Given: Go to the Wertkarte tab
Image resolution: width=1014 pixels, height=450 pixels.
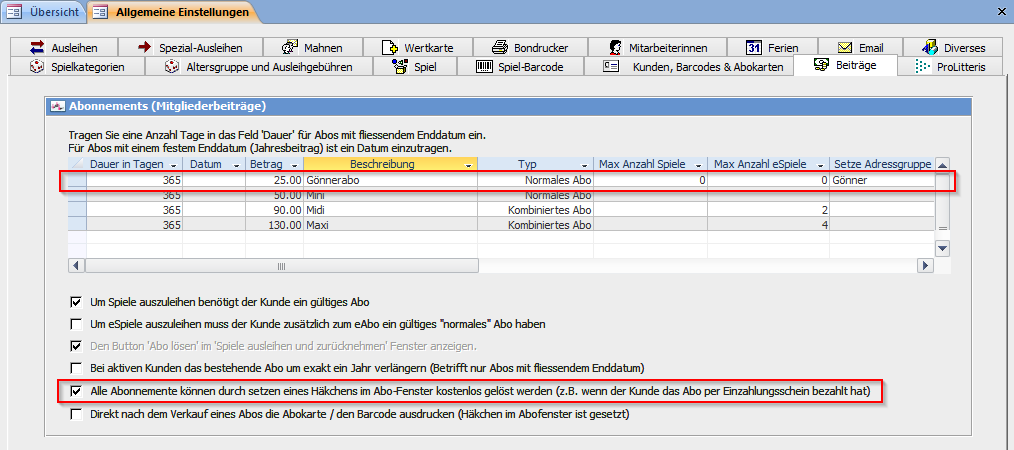Looking at the screenshot, I should coord(418,47).
